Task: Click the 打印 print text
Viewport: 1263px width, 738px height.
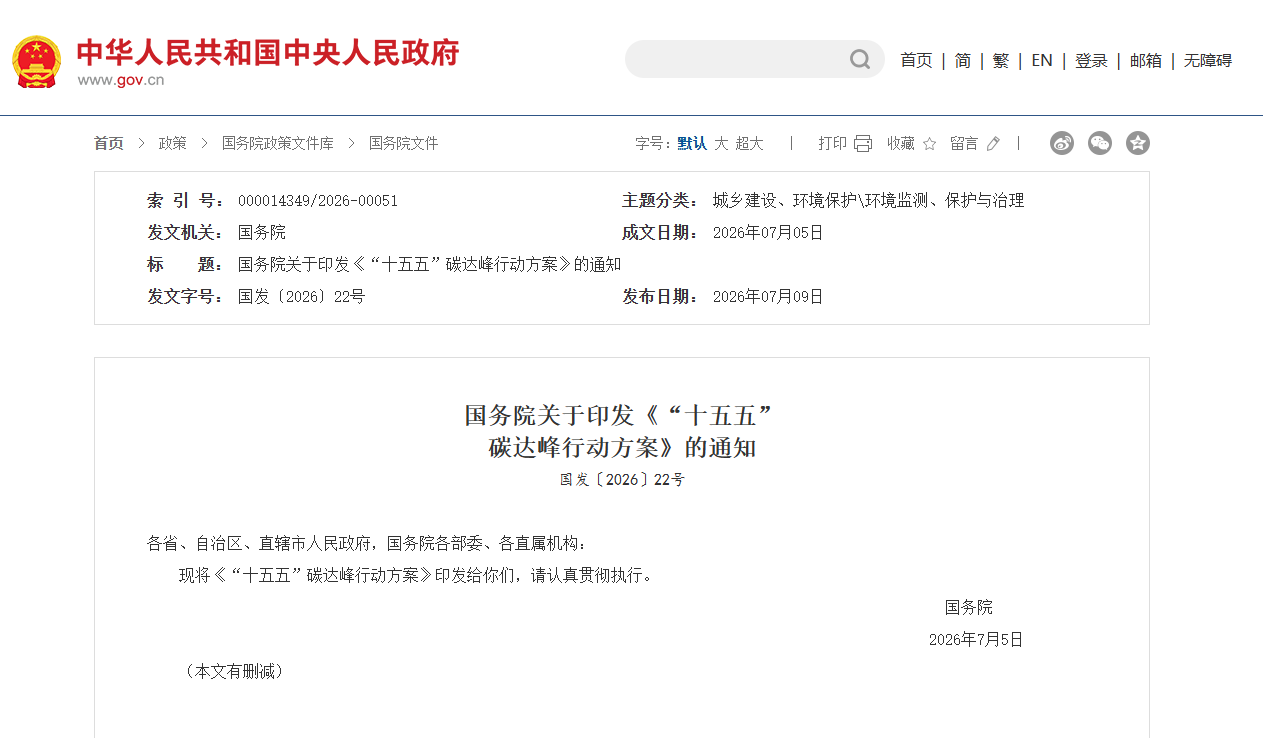Action: click(x=833, y=144)
